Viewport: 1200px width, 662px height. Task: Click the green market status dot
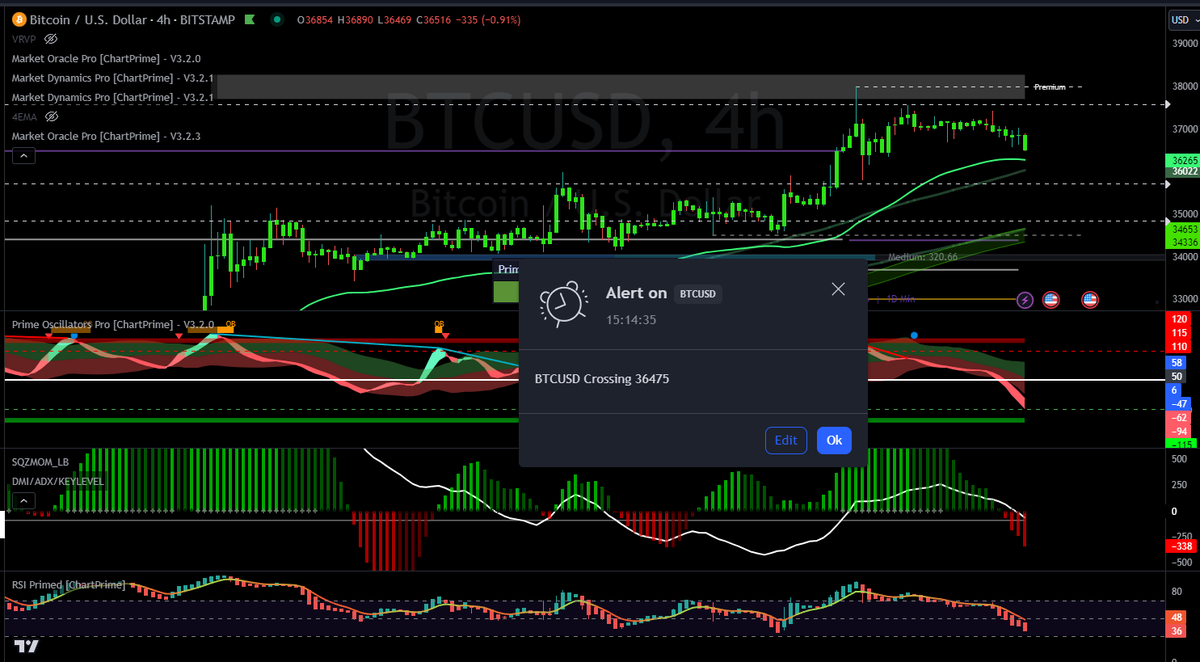[276, 19]
